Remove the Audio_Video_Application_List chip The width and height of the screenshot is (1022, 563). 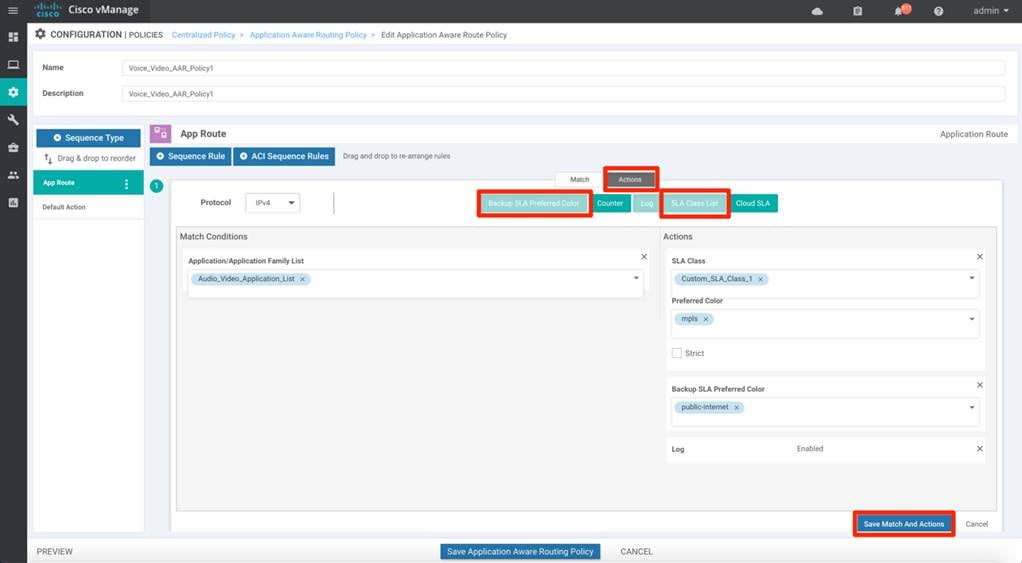click(302, 279)
